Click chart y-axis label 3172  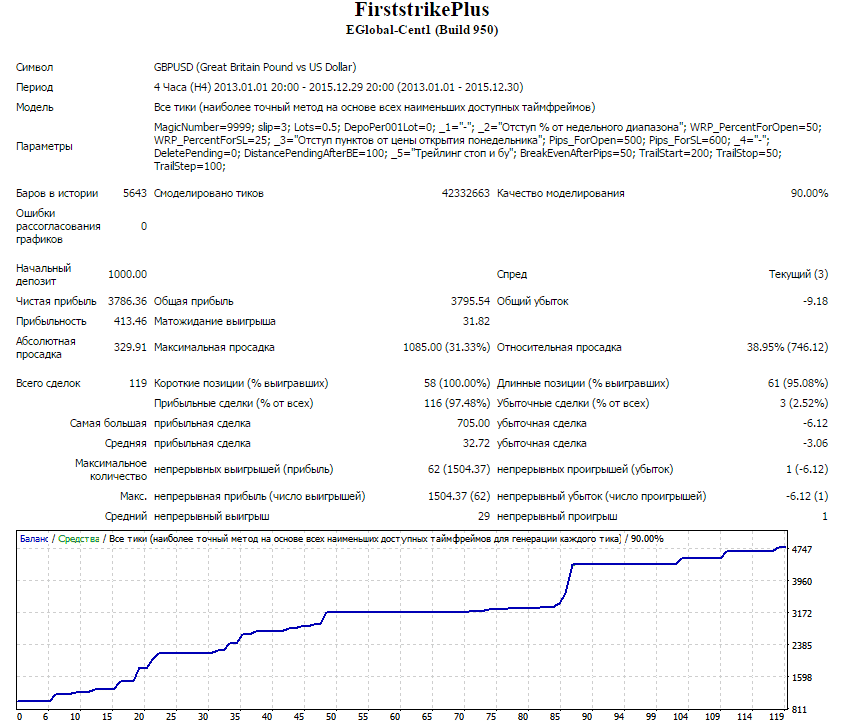pos(802,613)
